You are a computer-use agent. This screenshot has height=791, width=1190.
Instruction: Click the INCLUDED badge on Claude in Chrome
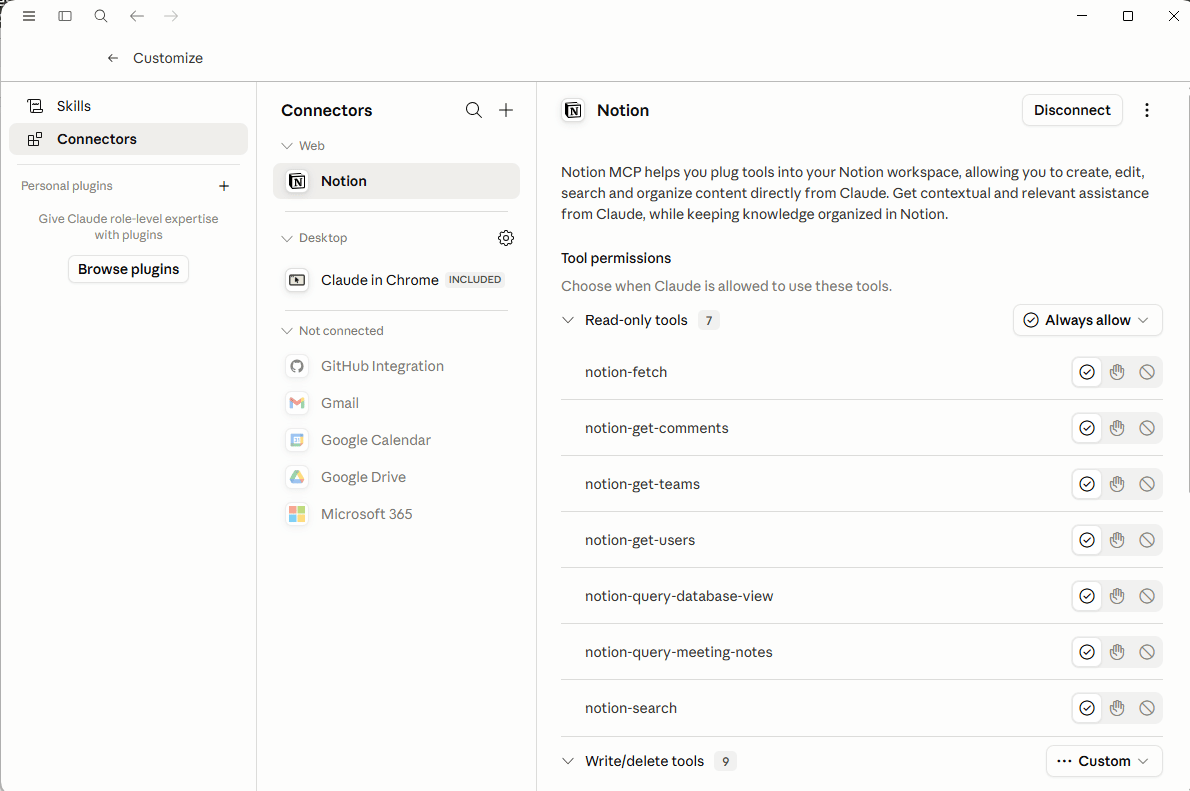click(475, 280)
